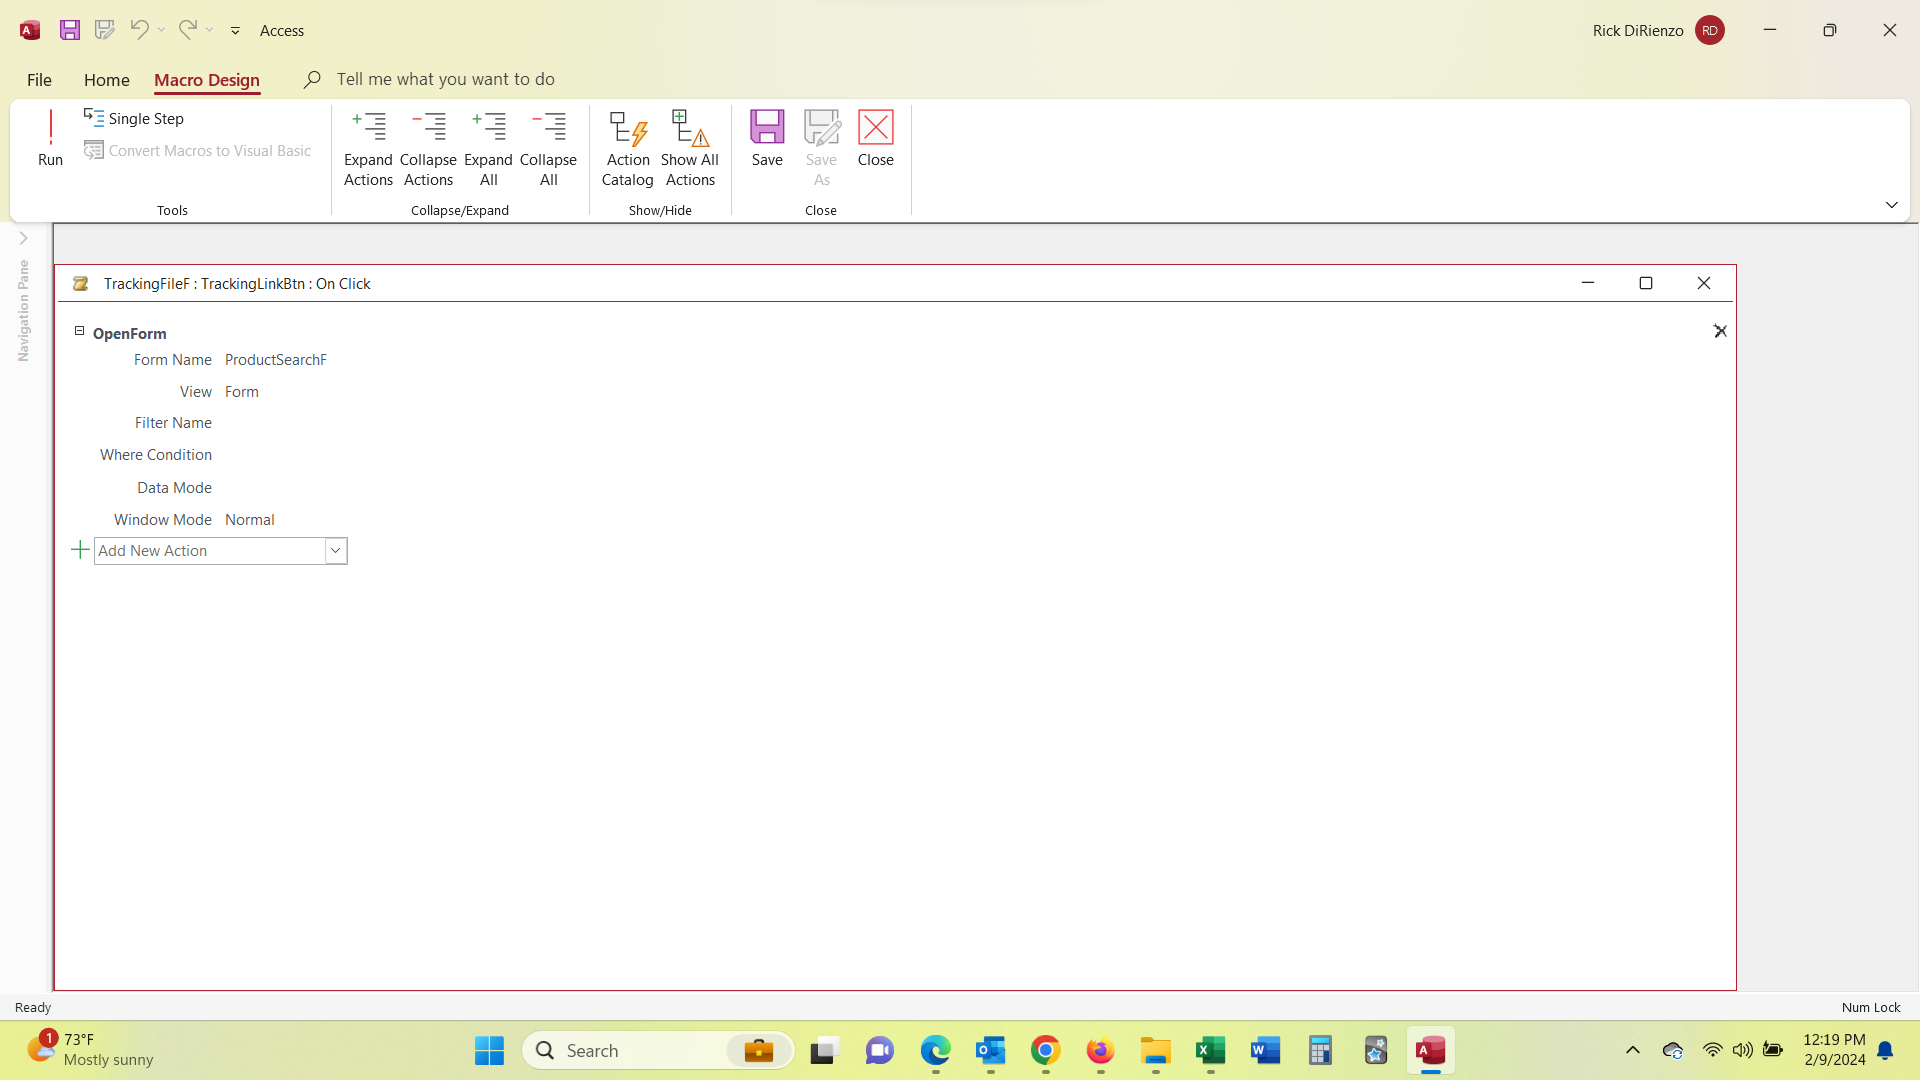Switch to the Home tab

click(106, 79)
